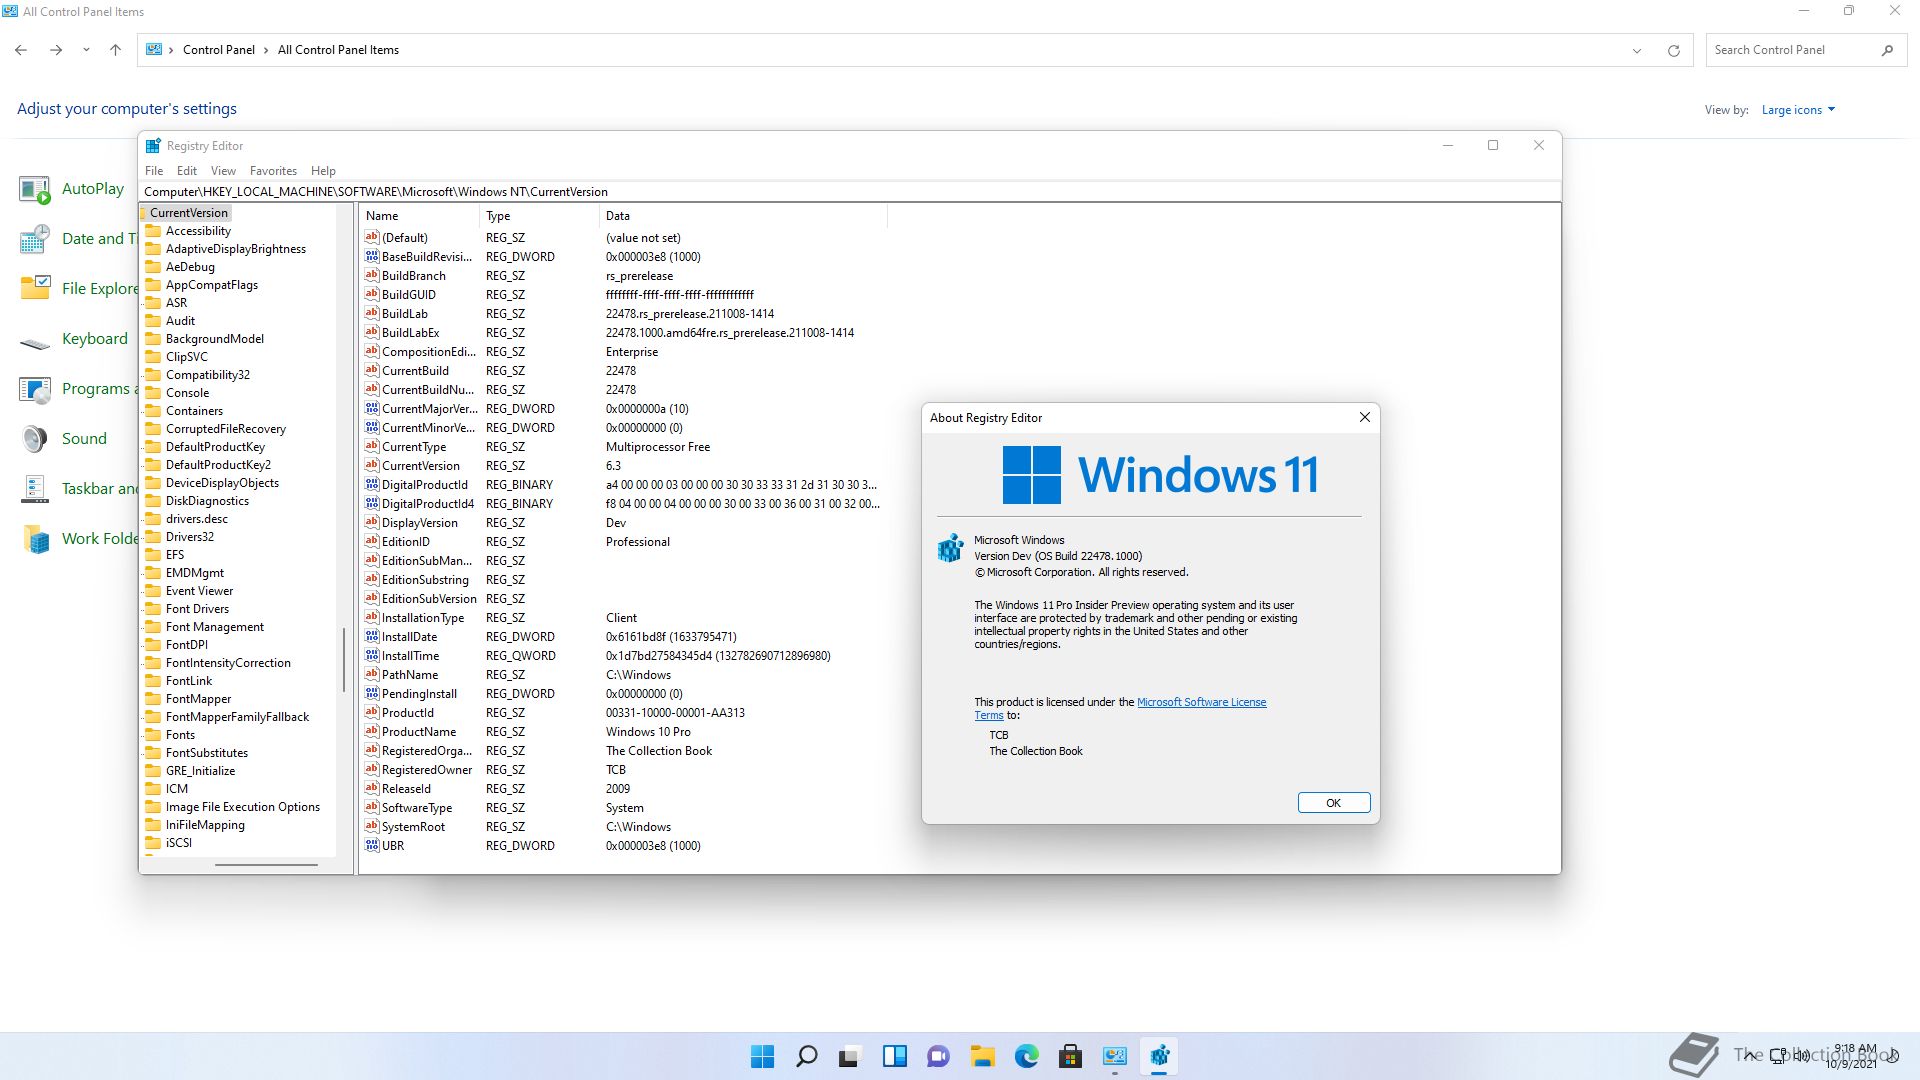Open Date and Time control panel item
Screen dimensions: 1920x1080
click(35, 239)
